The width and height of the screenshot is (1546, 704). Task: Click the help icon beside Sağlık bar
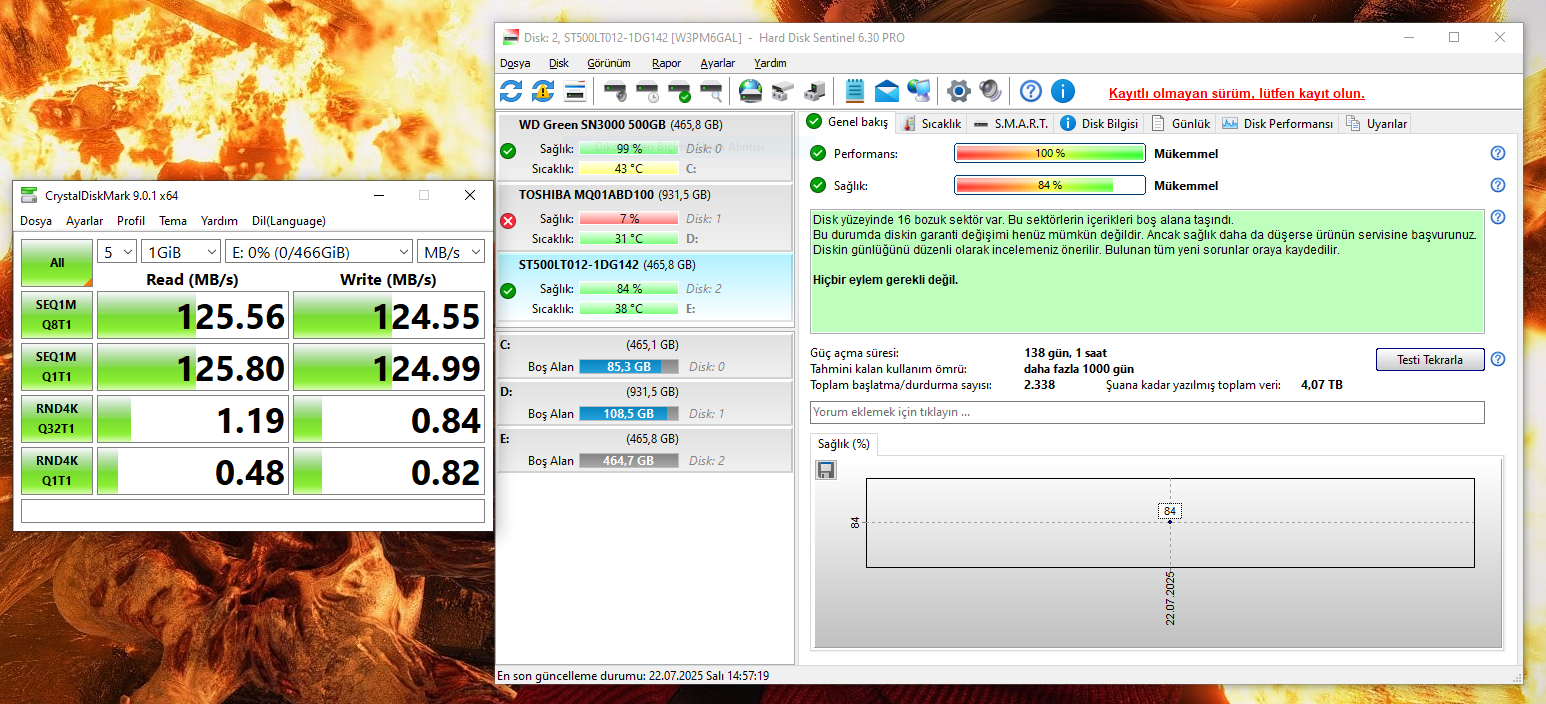tap(1498, 185)
